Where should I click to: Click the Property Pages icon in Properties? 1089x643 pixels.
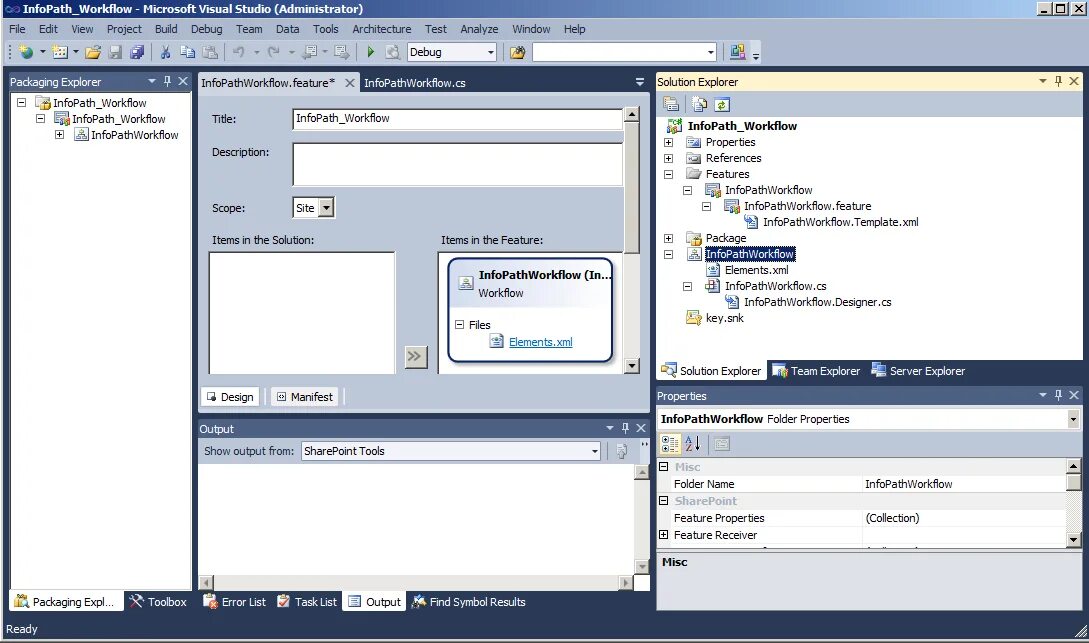(x=722, y=444)
